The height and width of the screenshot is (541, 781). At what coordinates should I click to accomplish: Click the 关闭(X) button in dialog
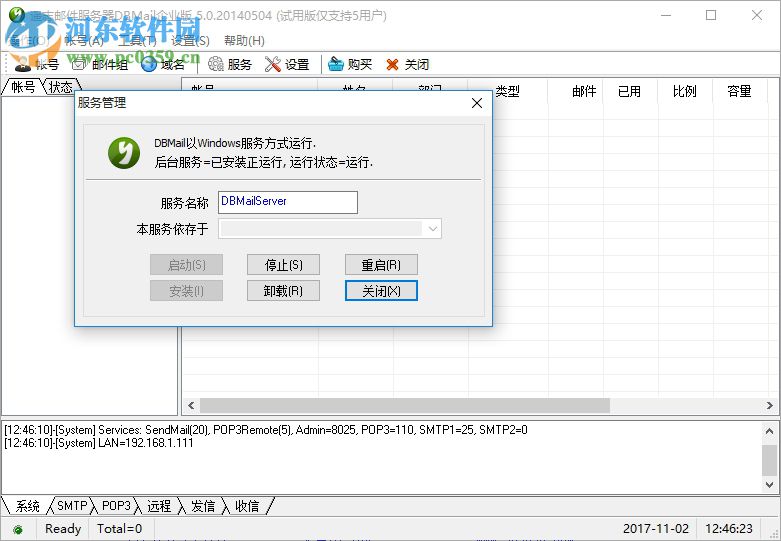[381, 291]
